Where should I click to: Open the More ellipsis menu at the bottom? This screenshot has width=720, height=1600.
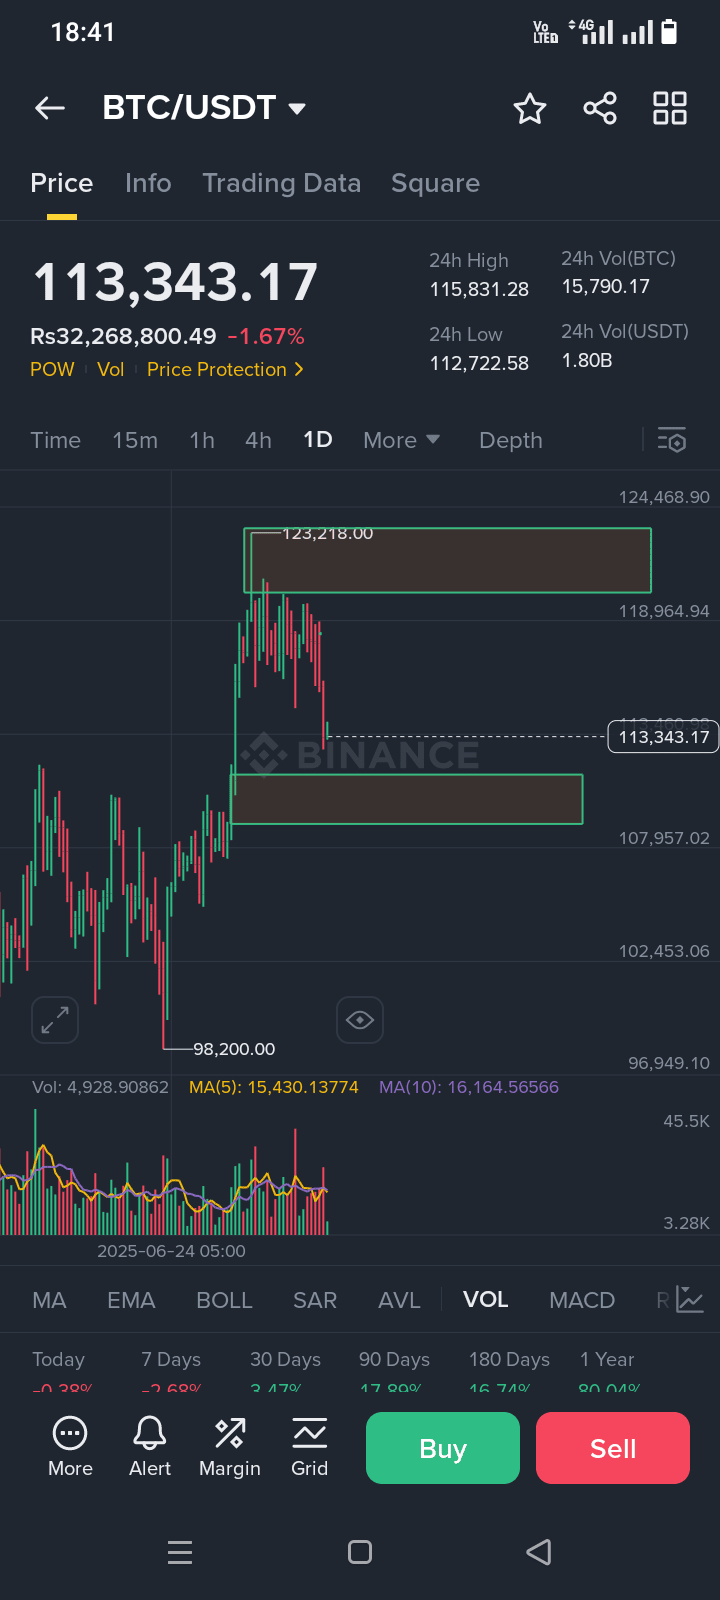point(70,1447)
